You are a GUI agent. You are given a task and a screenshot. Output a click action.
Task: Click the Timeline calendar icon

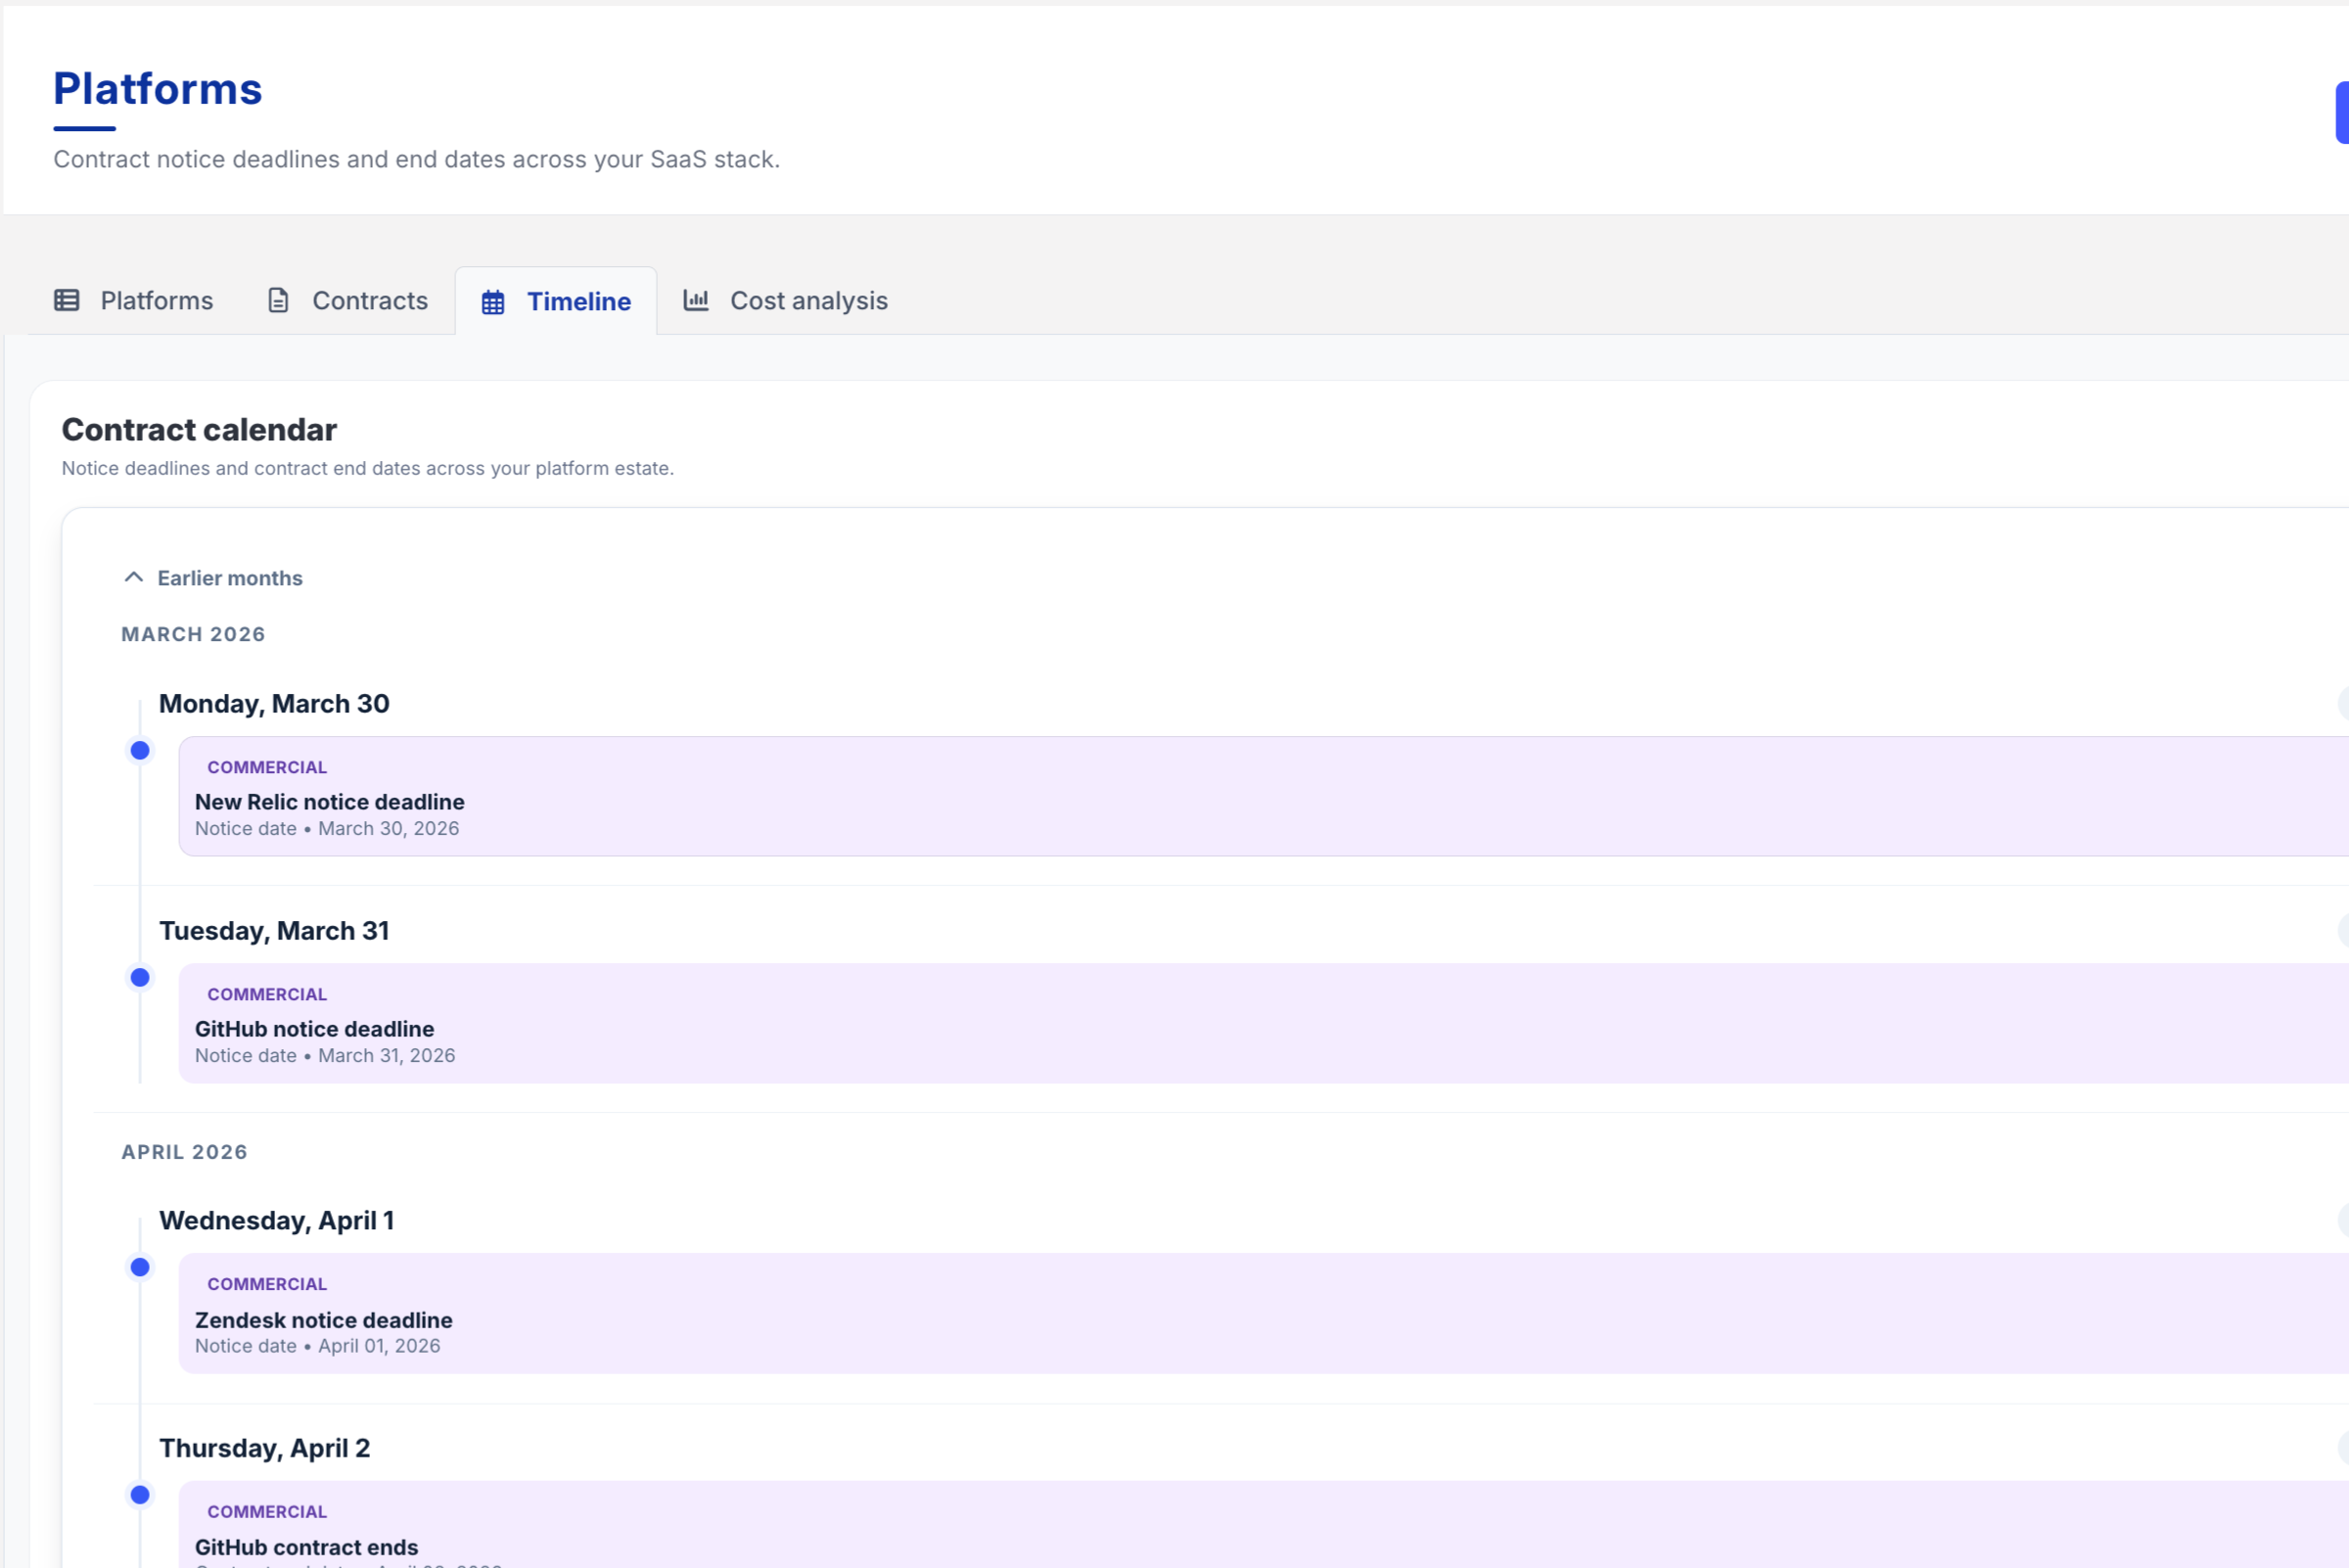pos(493,302)
